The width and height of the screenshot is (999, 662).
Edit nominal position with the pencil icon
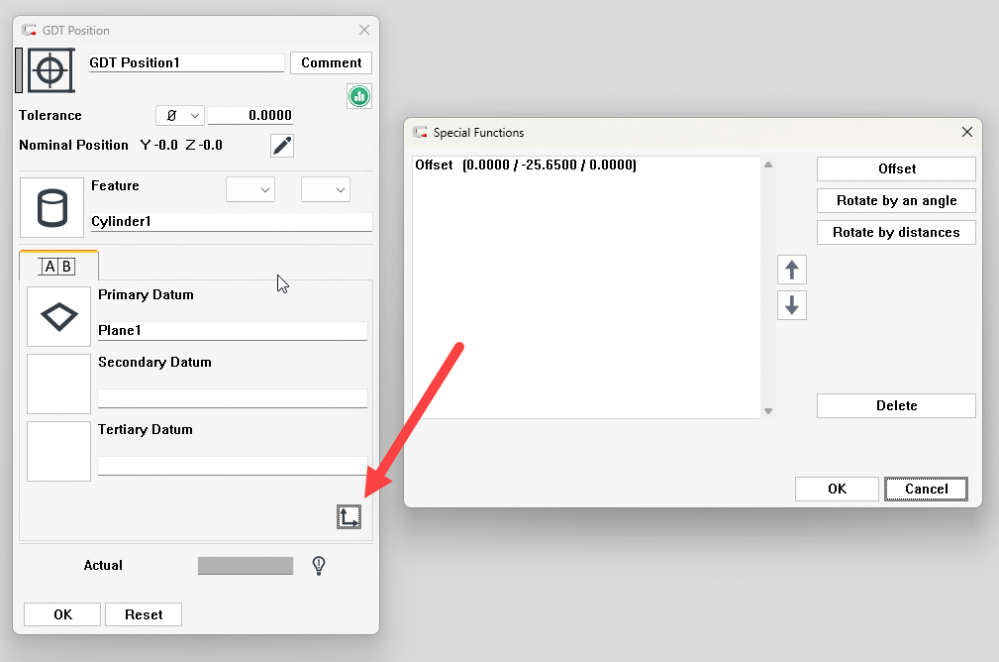[x=282, y=146]
